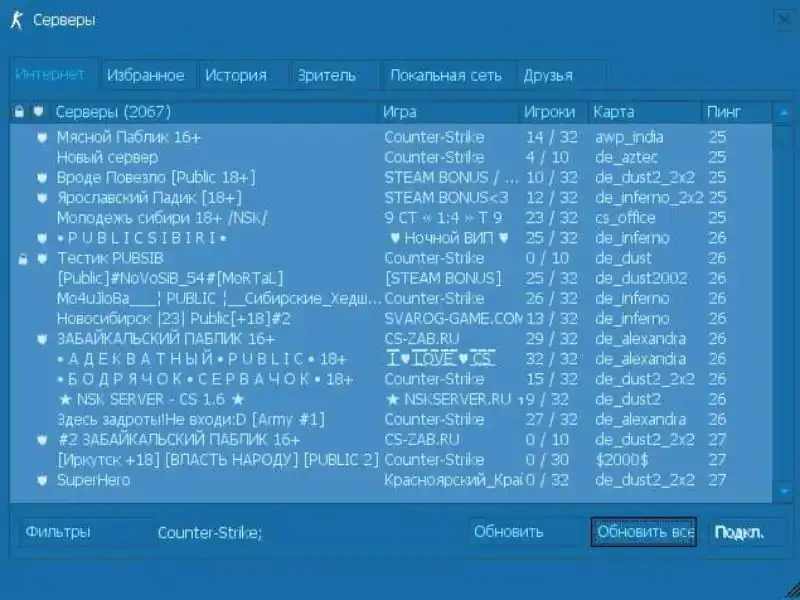Select the А Д Е К В А Т Н Ы Й P U B L I C 18+ server

[x=391, y=359]
